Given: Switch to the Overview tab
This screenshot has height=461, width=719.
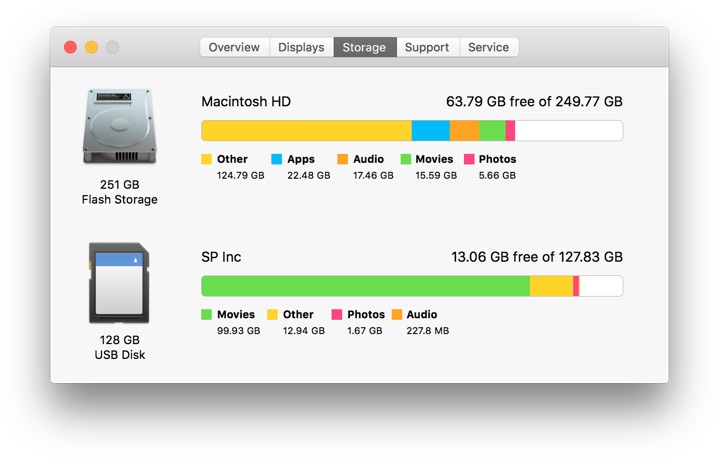Looking at the screenshot, I should click(x=234, y=47).
